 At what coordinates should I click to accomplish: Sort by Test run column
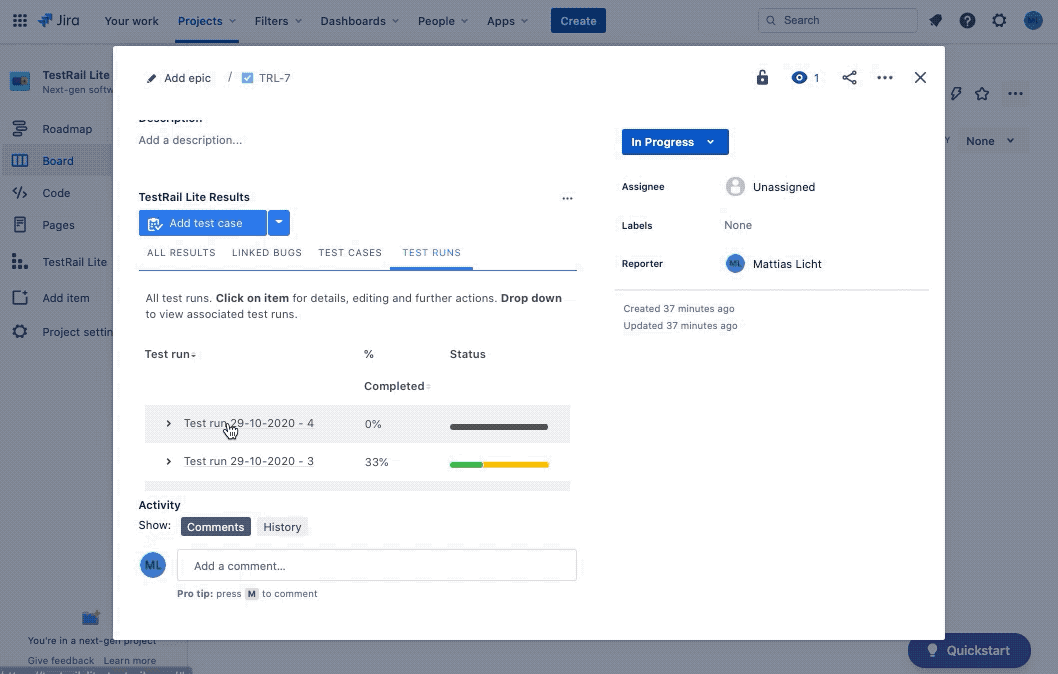169,354
